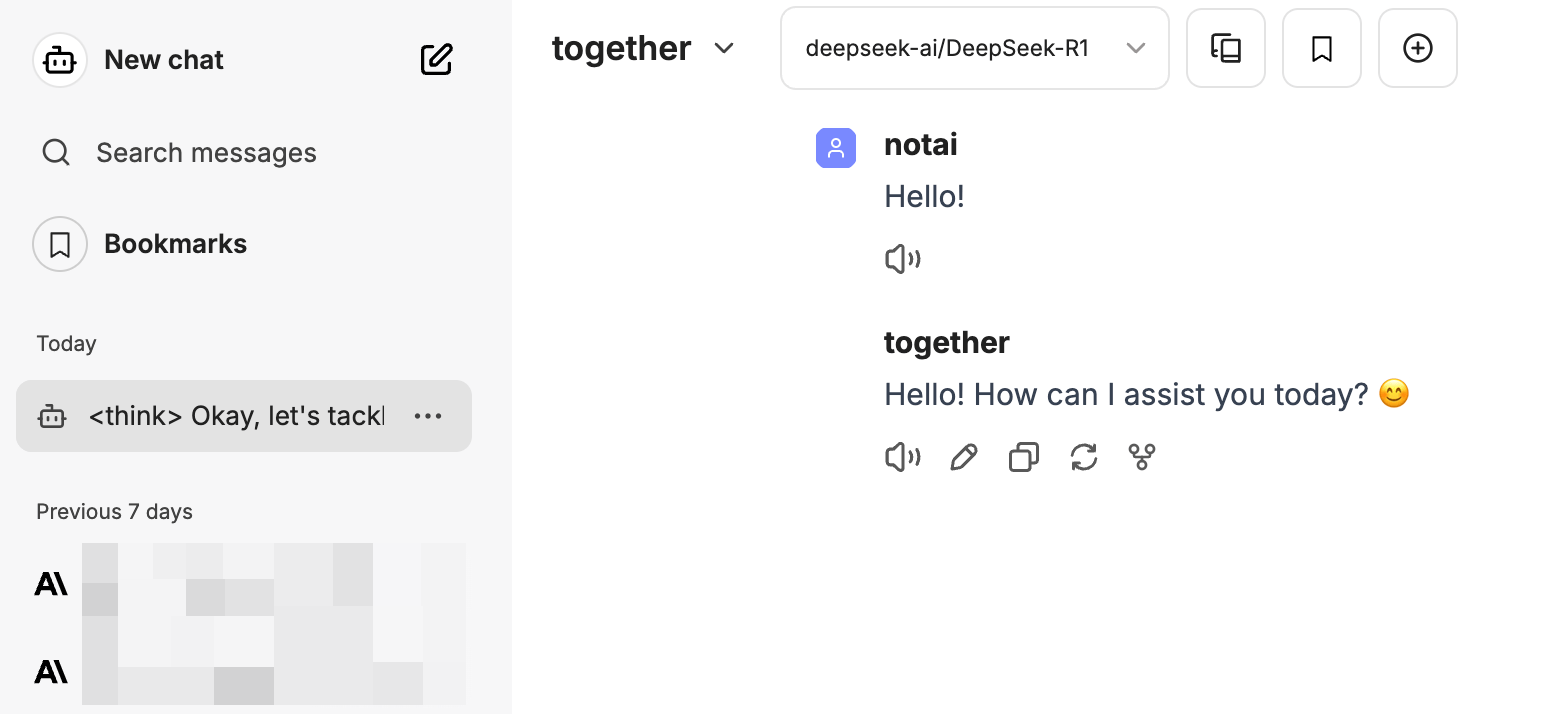This screenshot has width=1560, height=714.
Task: Open the three-dots menu for the selected conversation
Action: coord(428,416)
